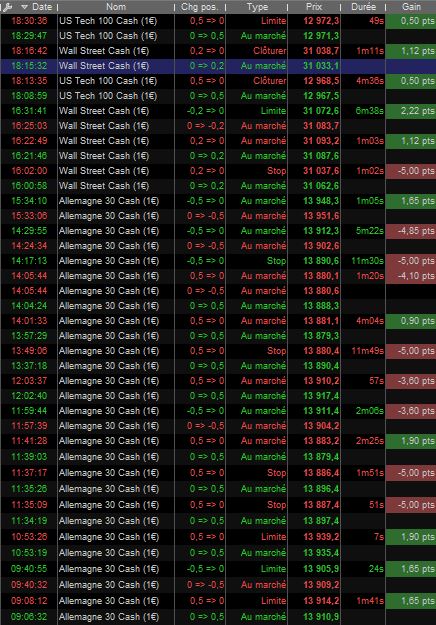Click price 12 972,3

tap(321, 21)
